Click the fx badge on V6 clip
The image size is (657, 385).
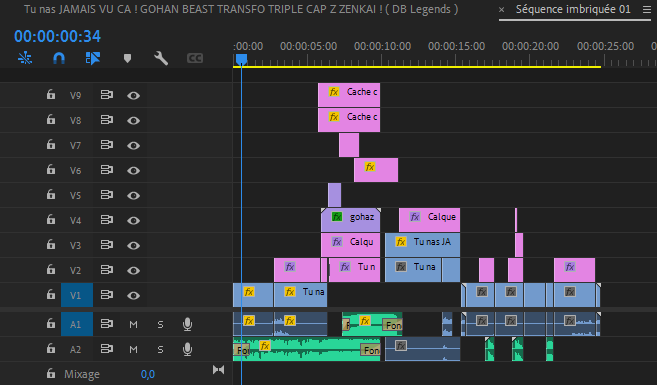(370, 167)
